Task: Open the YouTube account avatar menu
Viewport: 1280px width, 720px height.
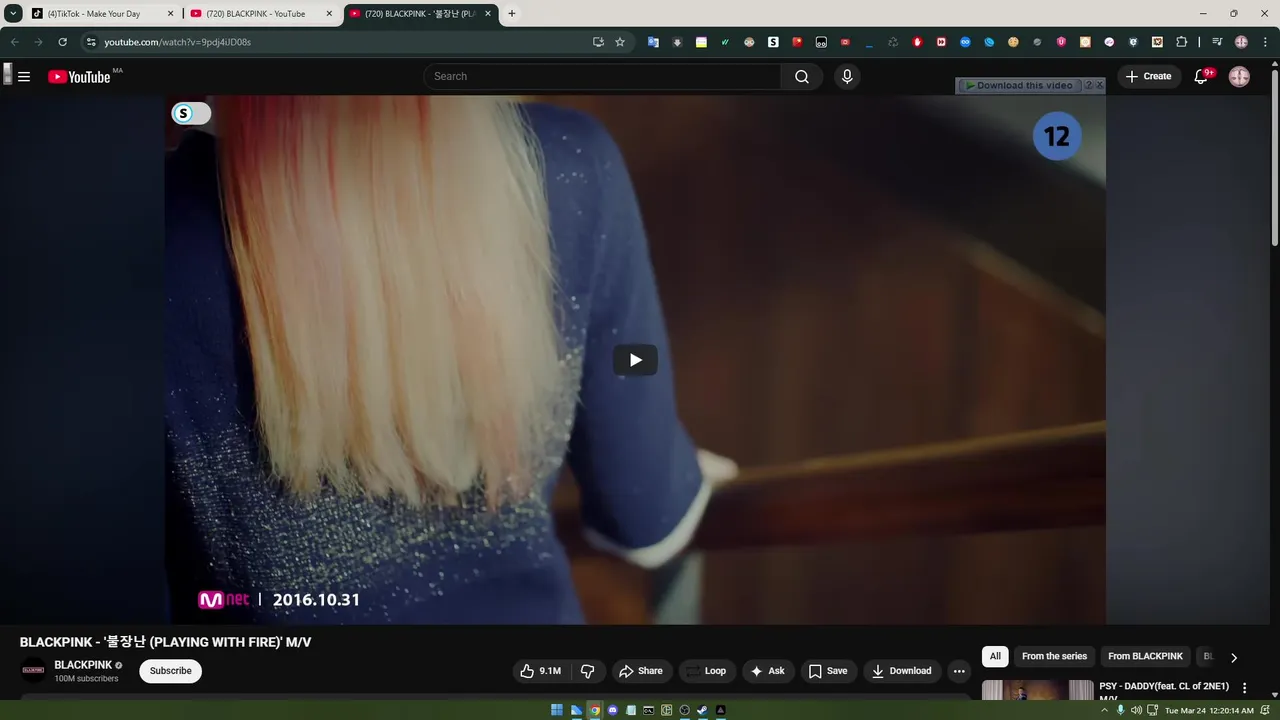Action: coord(1239,77)
